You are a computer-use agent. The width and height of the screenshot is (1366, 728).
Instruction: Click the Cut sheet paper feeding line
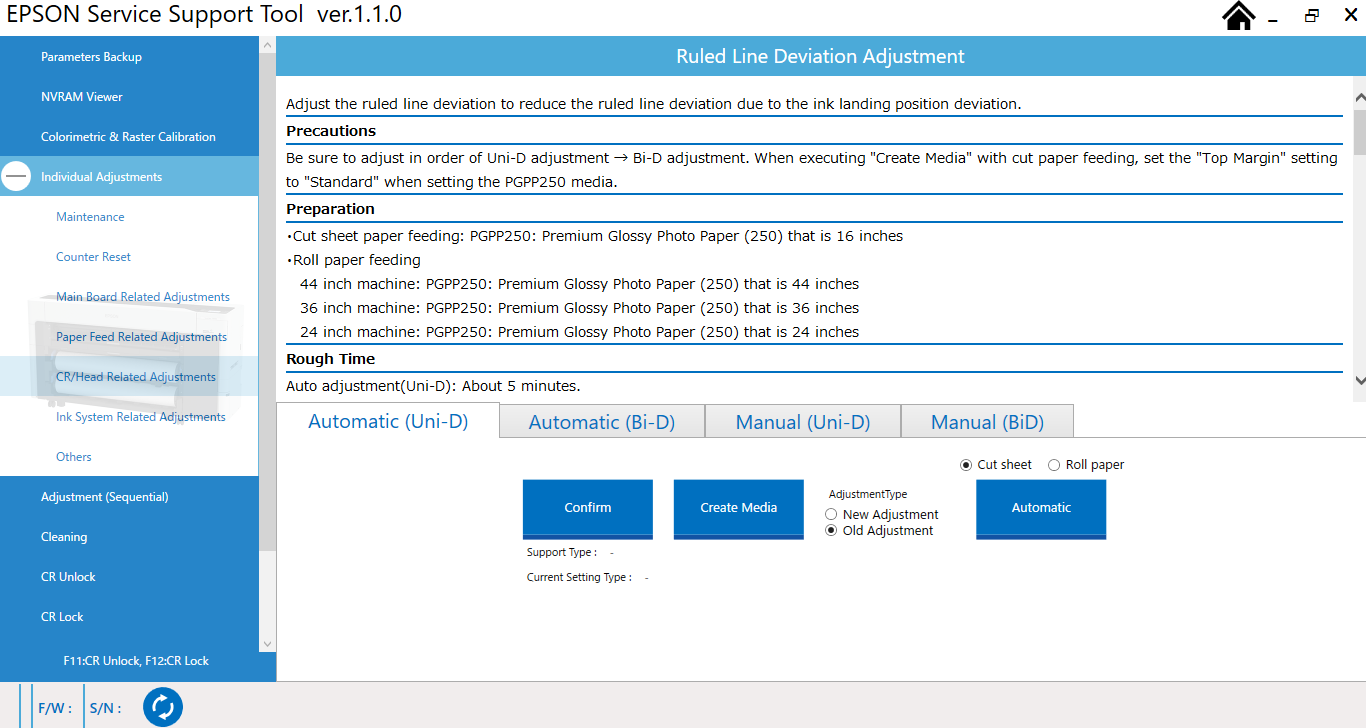pos(595,236)
